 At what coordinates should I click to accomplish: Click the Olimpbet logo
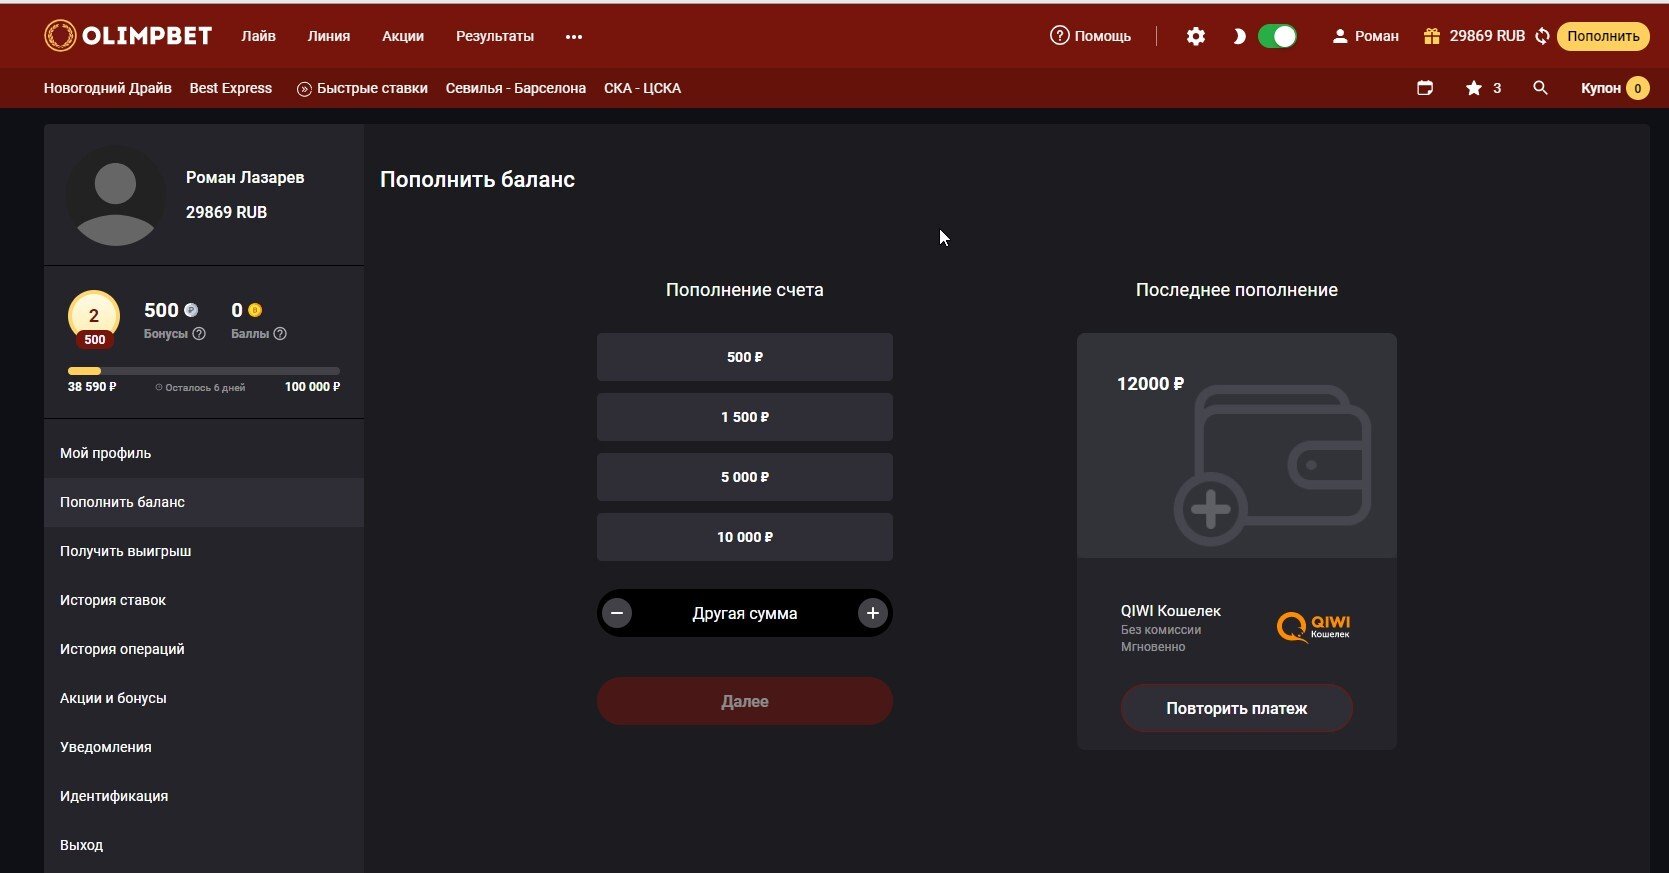click(x=128, y=36)
